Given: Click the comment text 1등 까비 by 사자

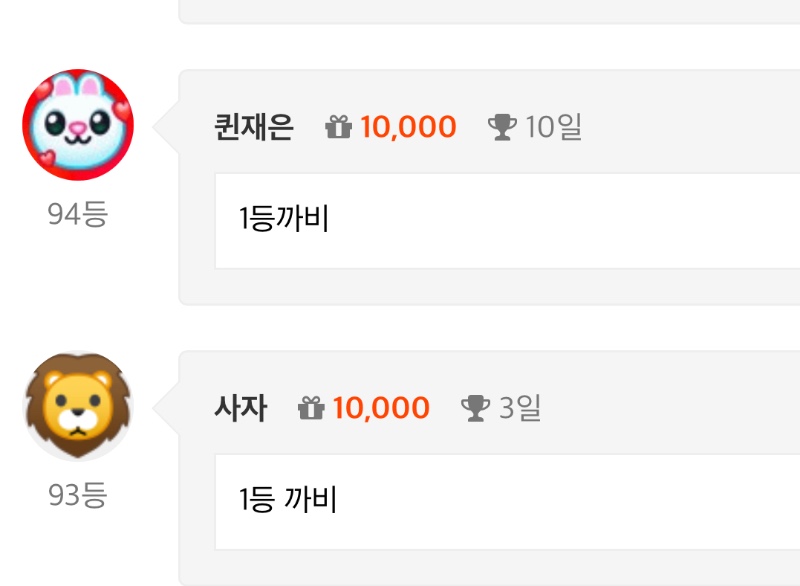Looking at the screenshot, I should pos(287,499).
